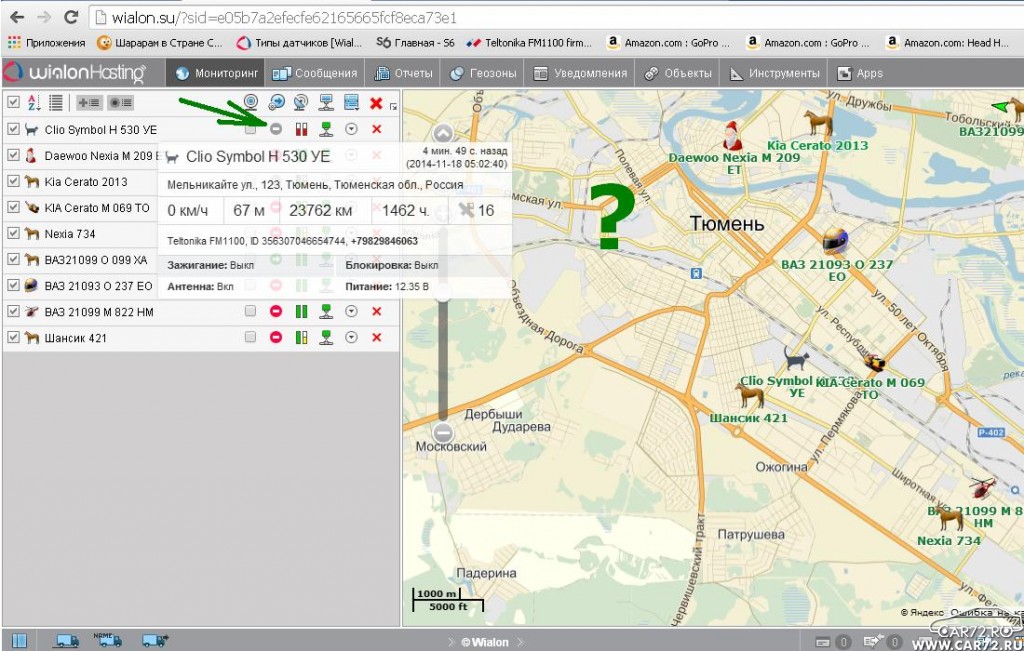The image size is (1024, 651).
Task: Click green data bars in ВАЗ 21099 M 822 HM row
Action: [x=301, y=311]
